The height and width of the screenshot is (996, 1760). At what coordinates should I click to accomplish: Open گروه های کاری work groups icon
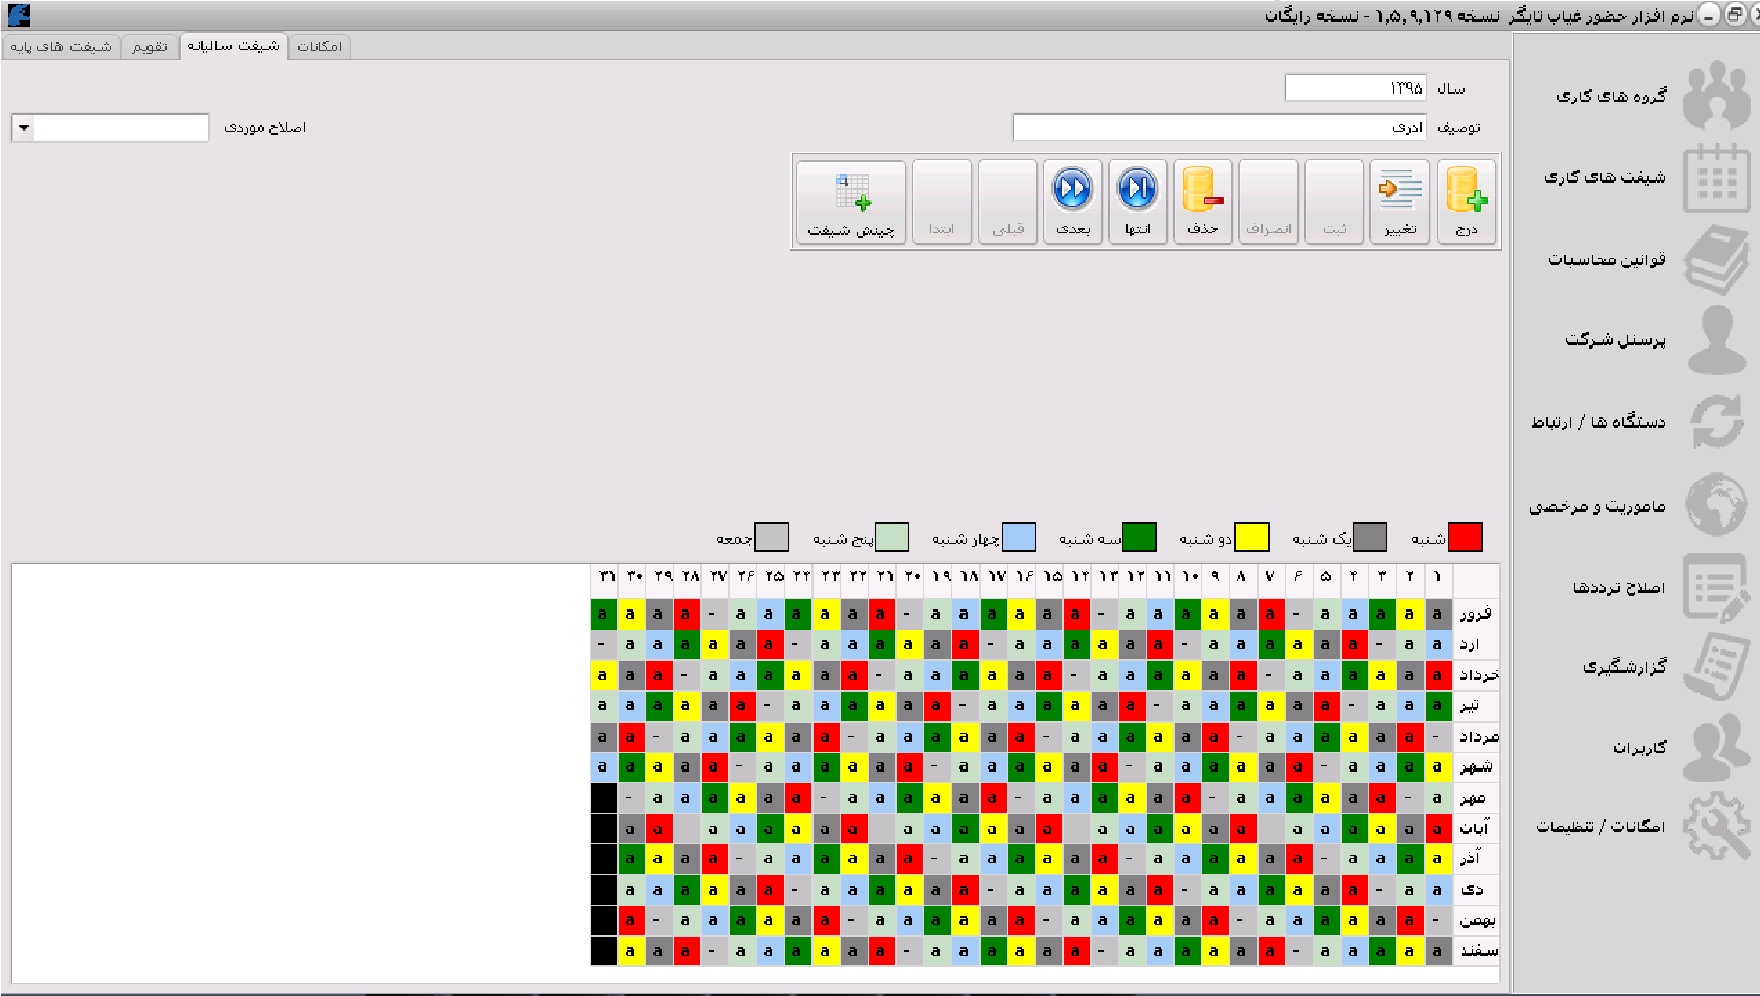coord(1716,95)
